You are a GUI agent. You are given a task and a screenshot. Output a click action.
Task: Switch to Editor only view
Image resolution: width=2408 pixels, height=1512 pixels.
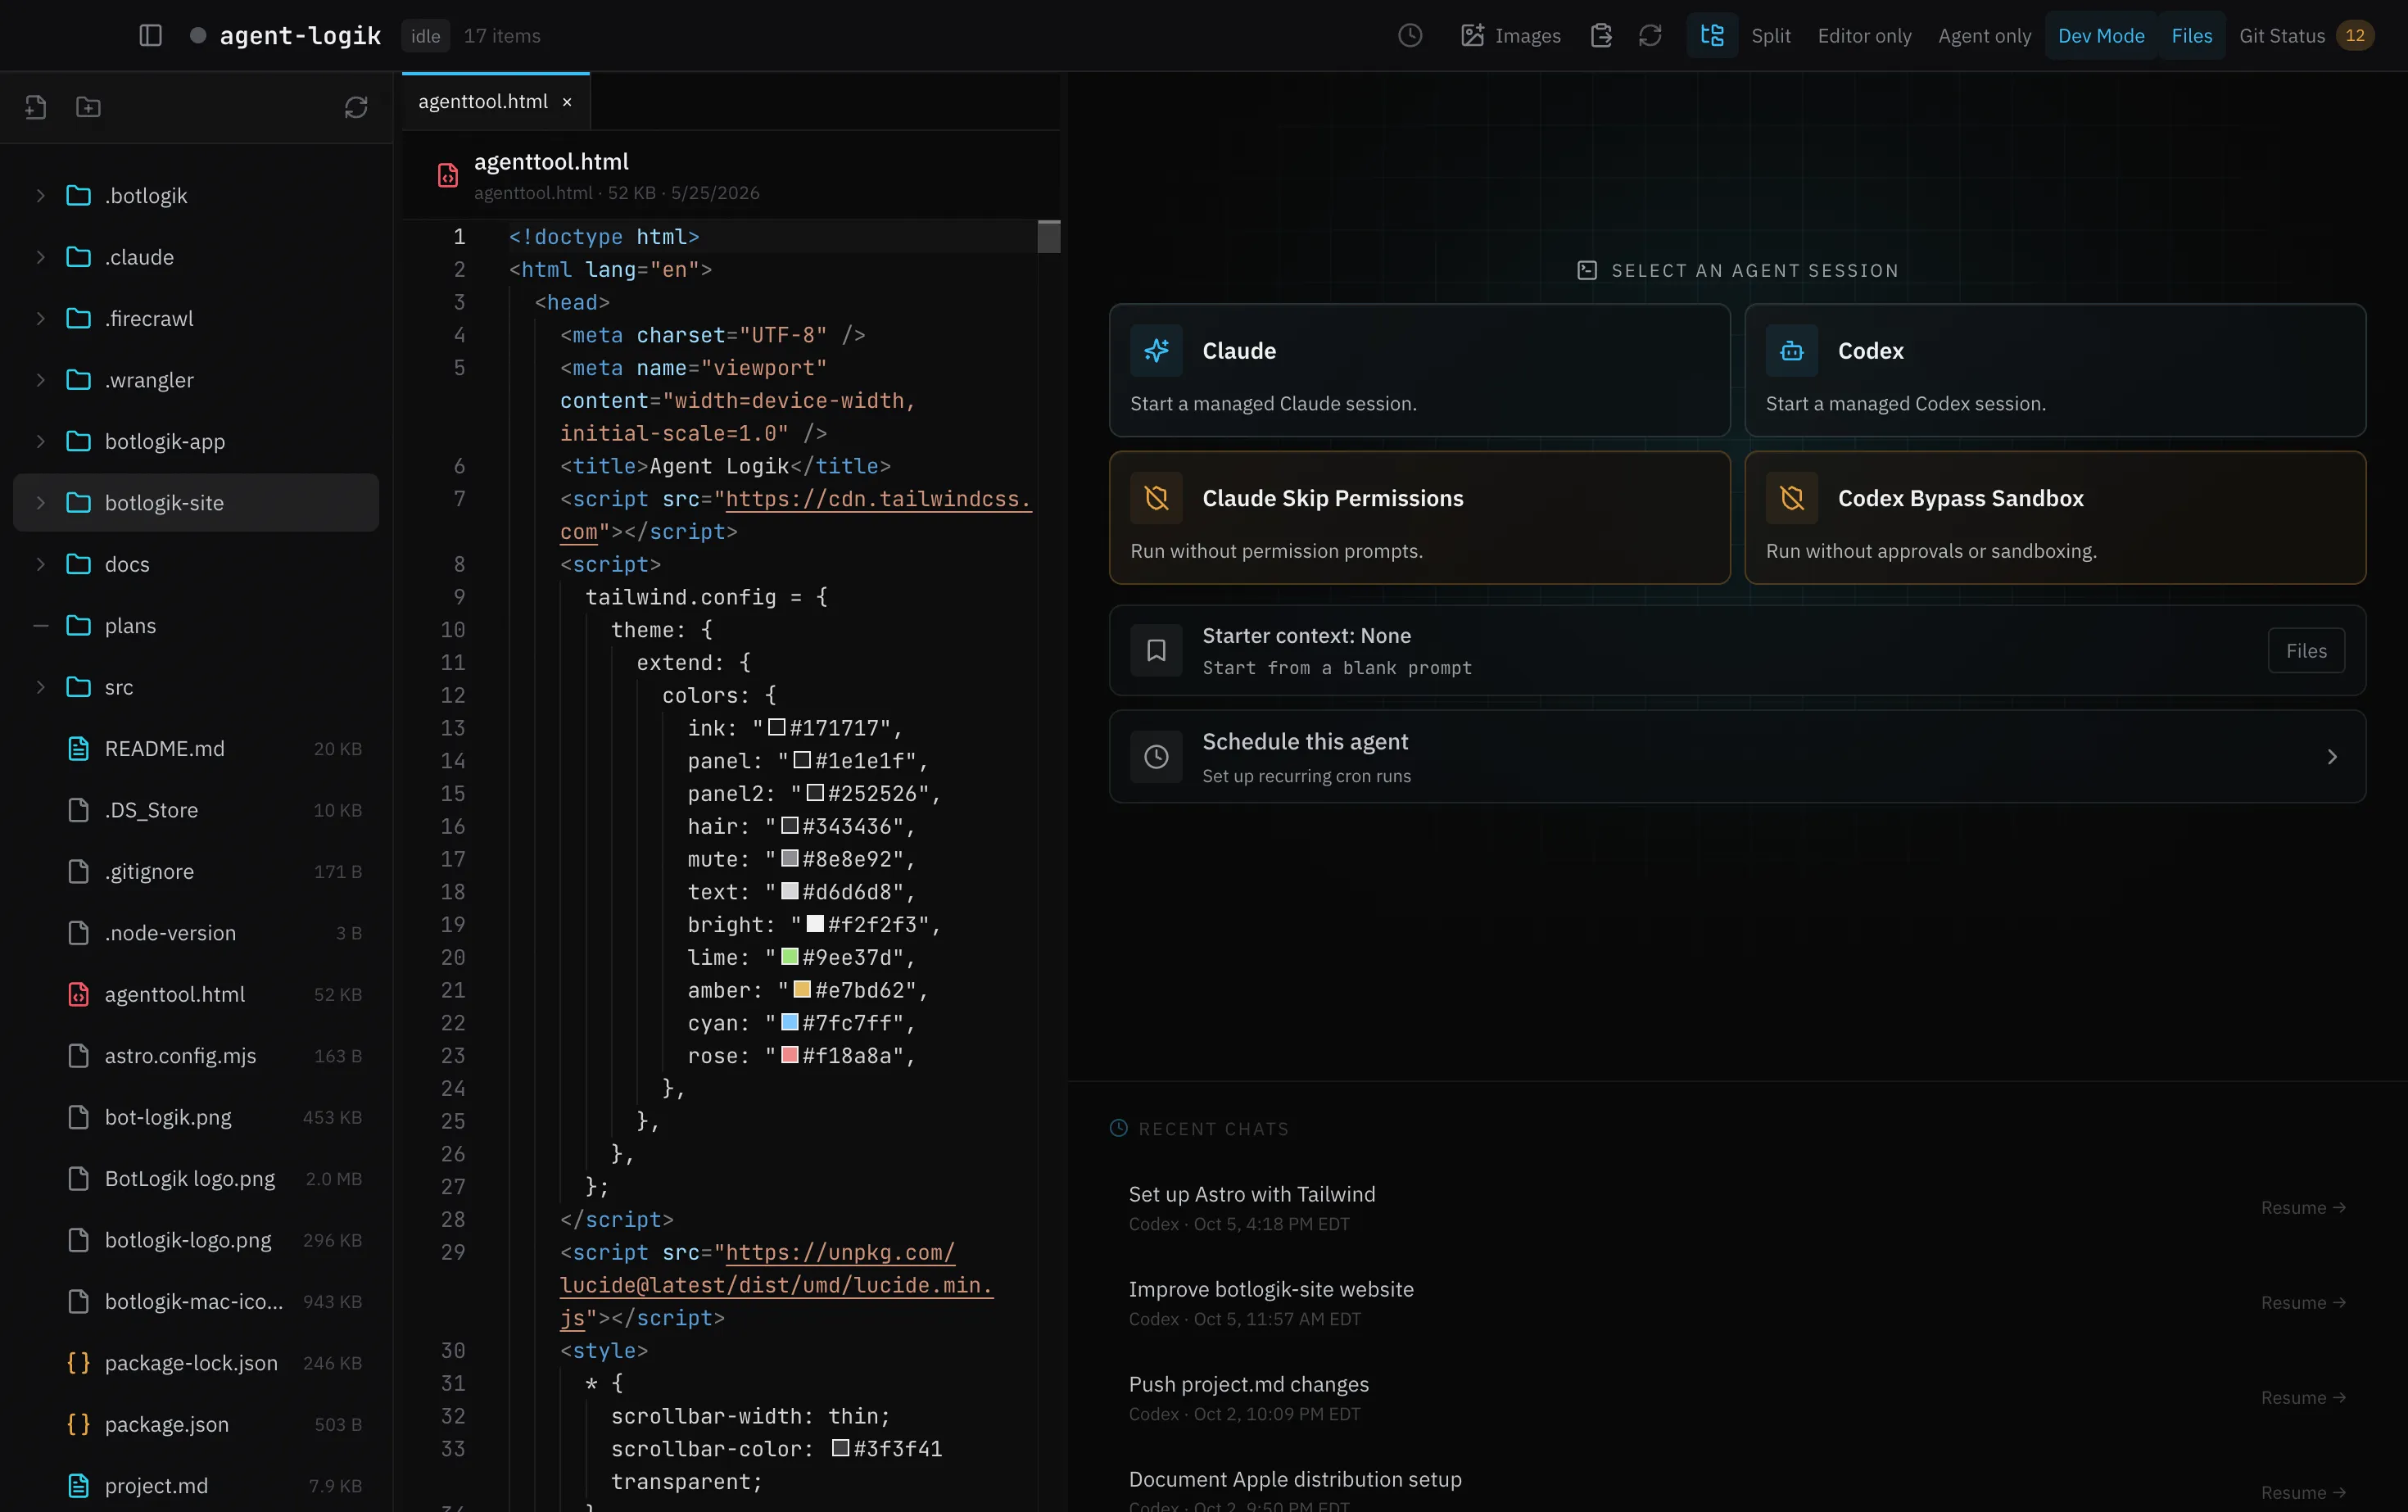[1864, 36]
